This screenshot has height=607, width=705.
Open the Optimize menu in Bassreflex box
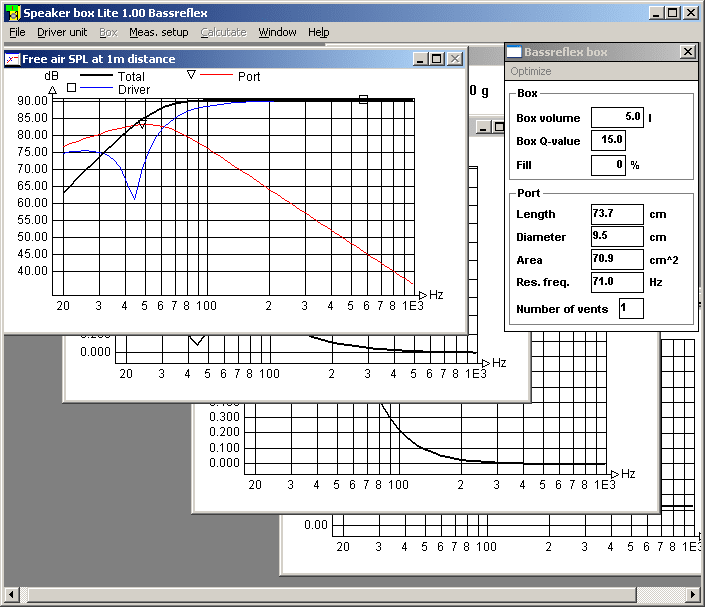point(530,72)
